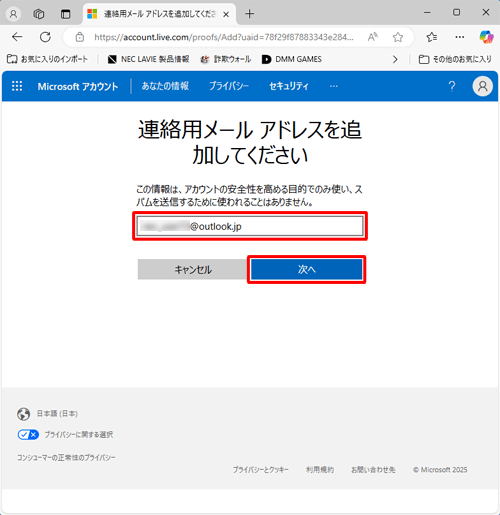
Task: Open コンシューマーの正常性のプライバシー link
Action: pos(66,458)
